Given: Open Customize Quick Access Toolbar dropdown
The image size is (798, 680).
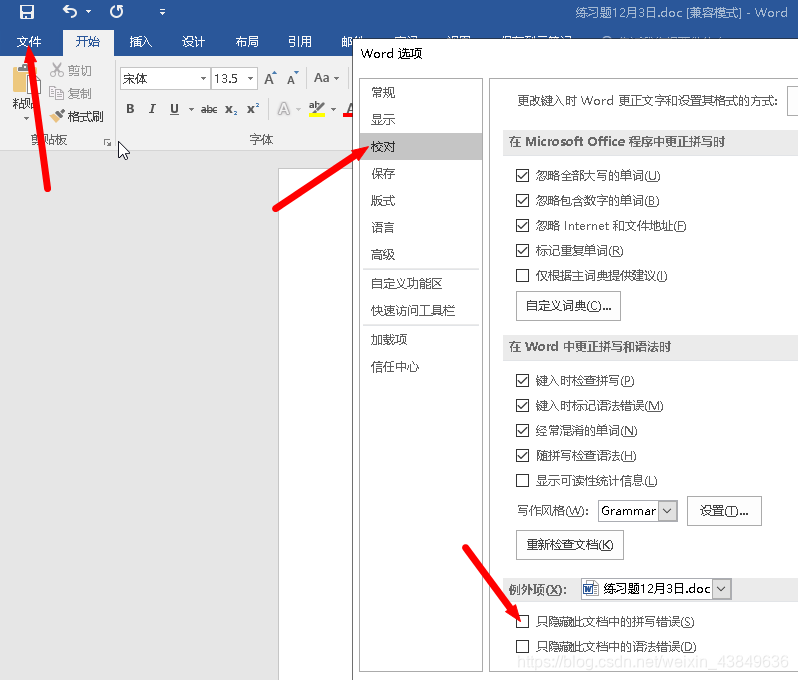Looking at the screenshot, I should tap(162, 12).
